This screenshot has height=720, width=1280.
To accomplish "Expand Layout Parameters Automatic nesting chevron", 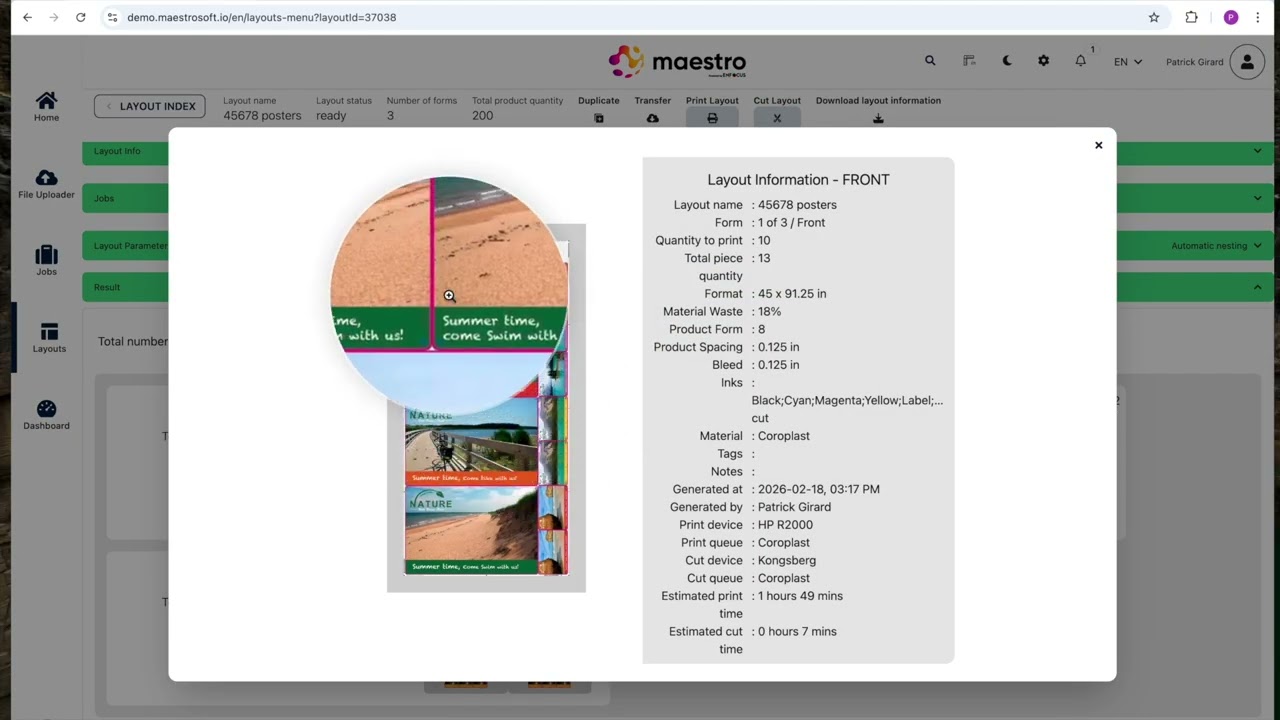I will (1257, 245).
